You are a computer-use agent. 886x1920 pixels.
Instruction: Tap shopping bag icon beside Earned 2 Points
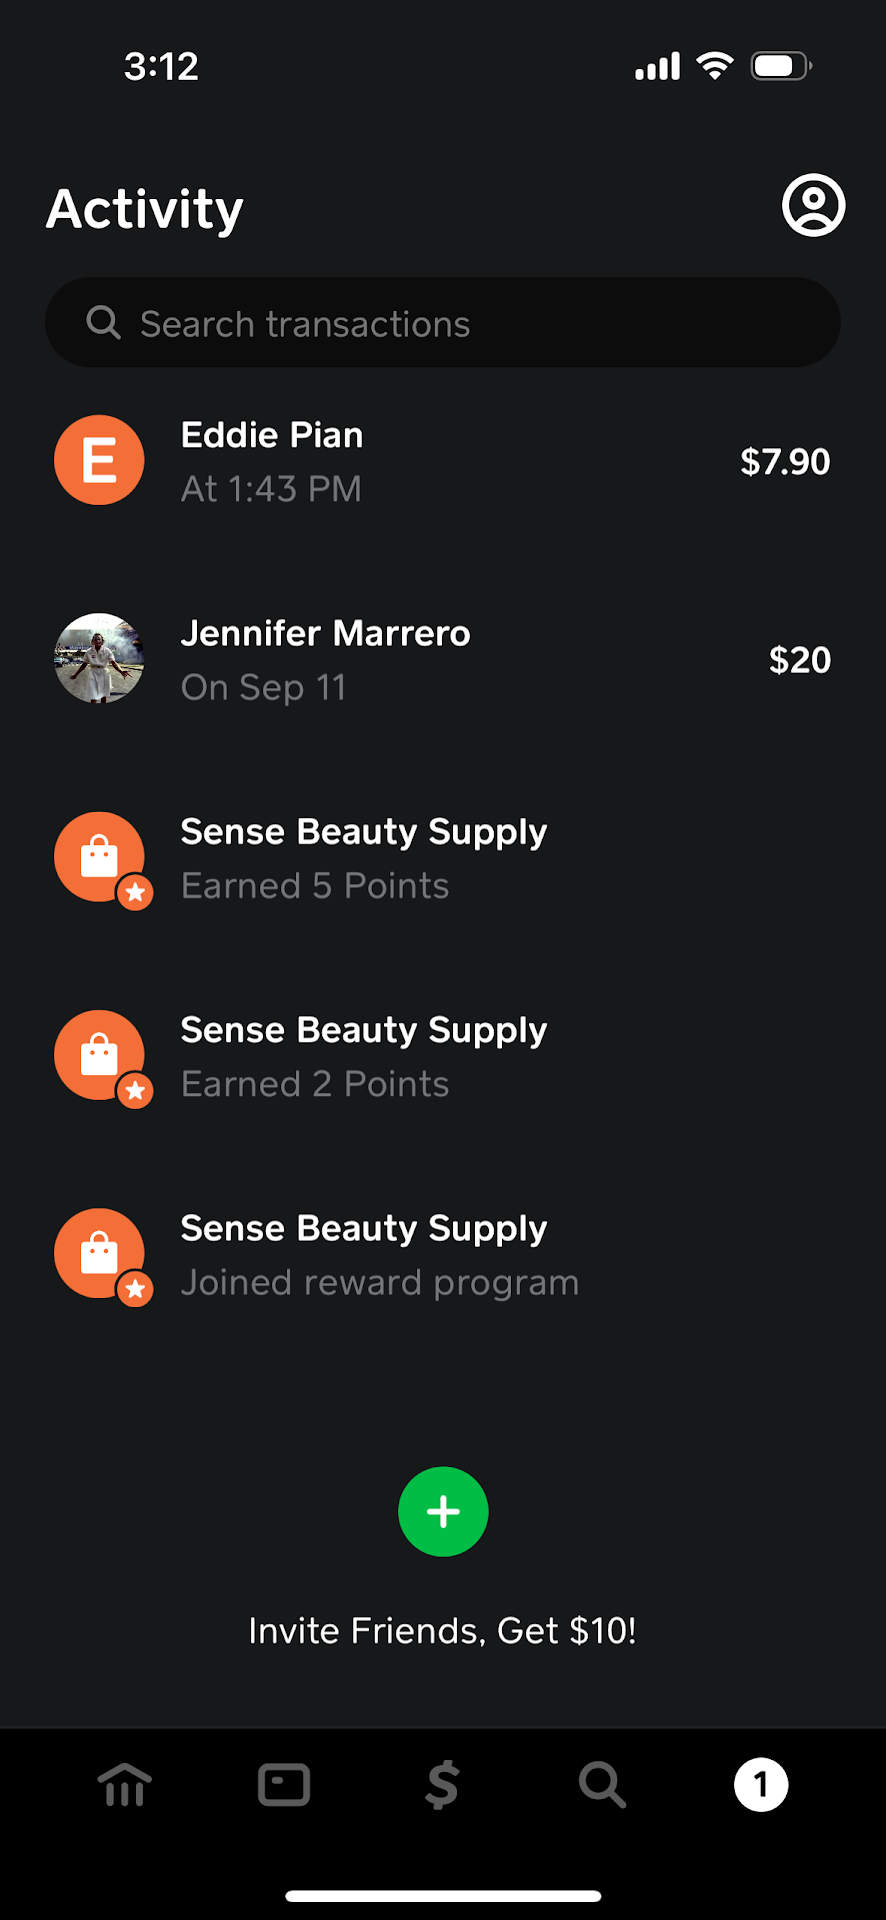click(x=99, y=1055)
